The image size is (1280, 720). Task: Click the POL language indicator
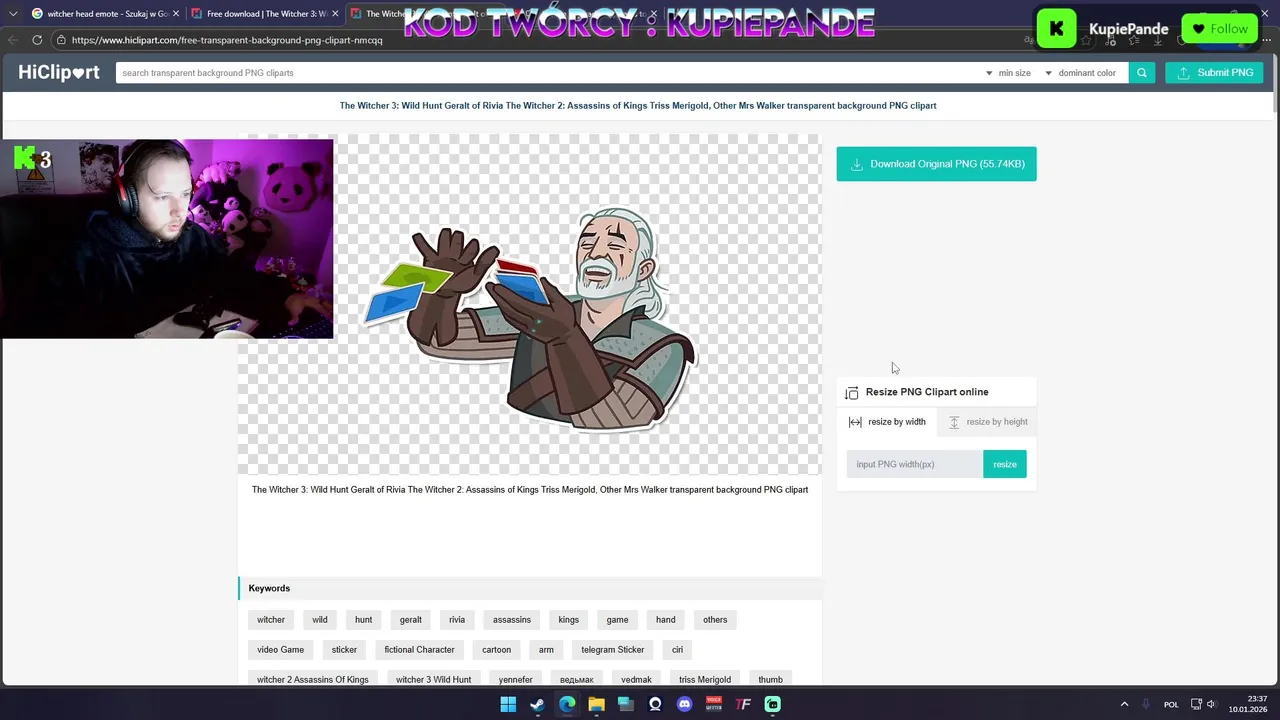[1171, 704]
